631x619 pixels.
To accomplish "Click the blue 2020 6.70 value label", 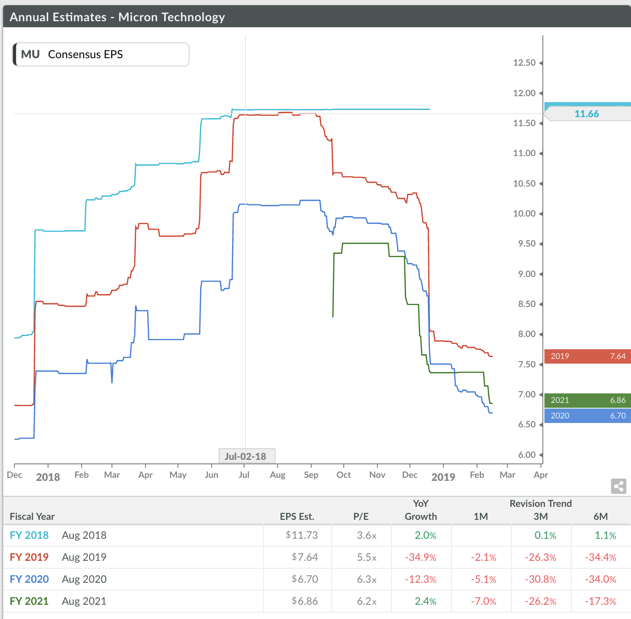I will point(588,415).
